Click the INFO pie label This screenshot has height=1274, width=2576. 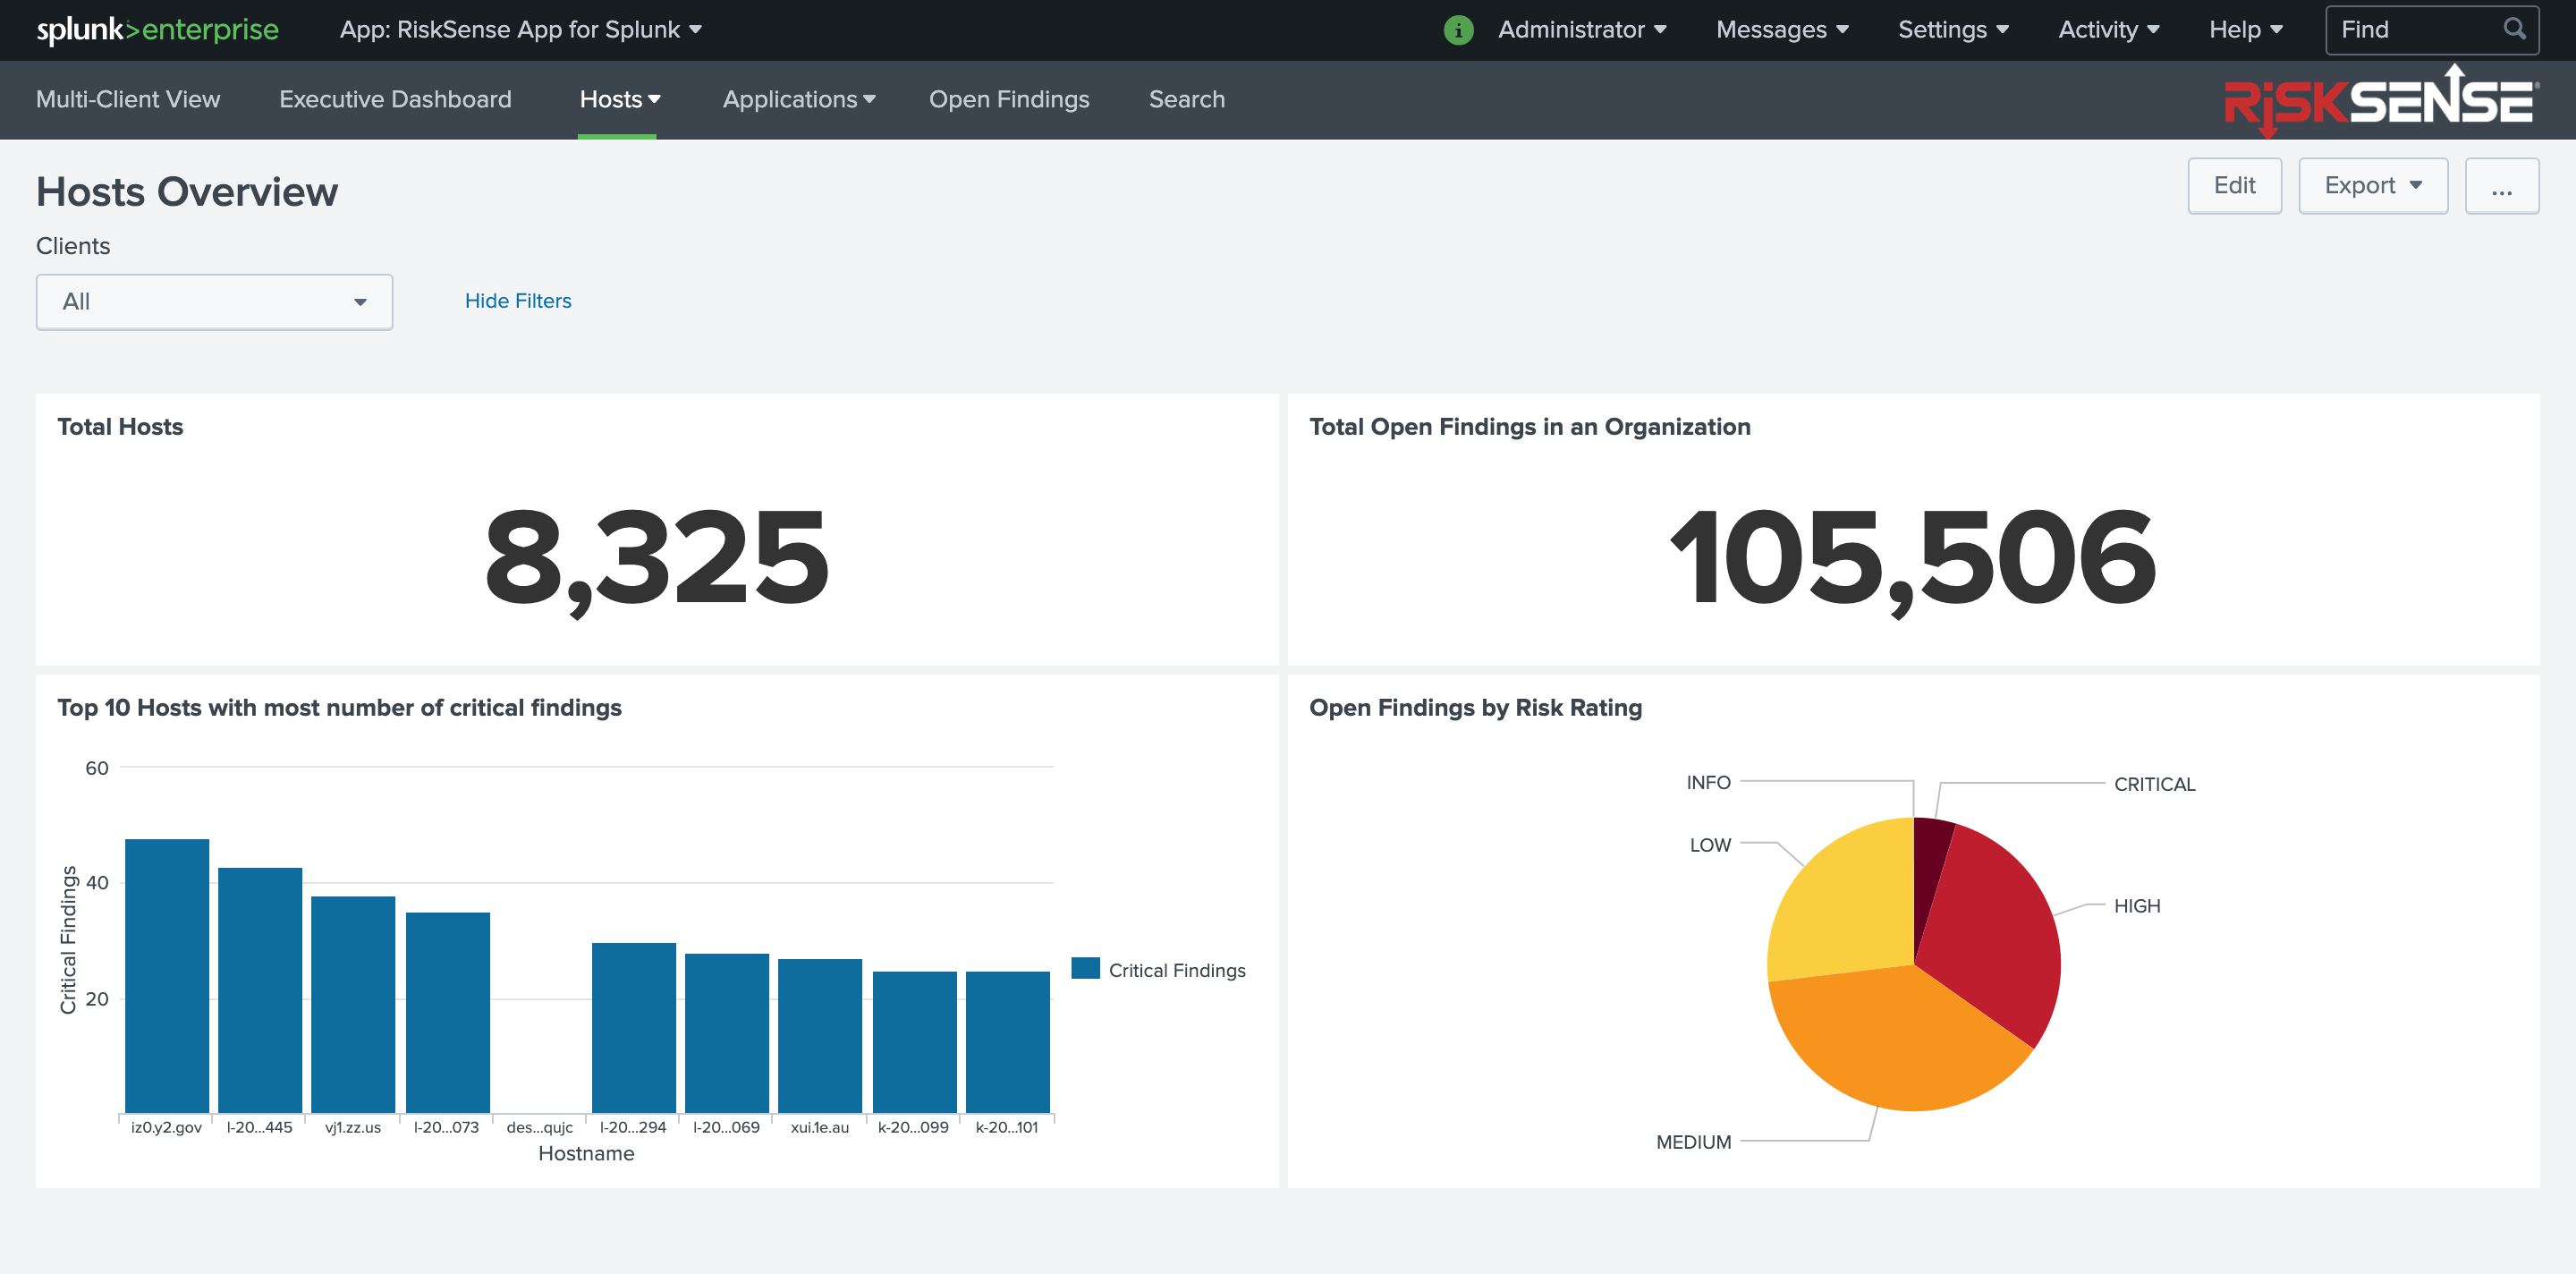click(1708, 782)
